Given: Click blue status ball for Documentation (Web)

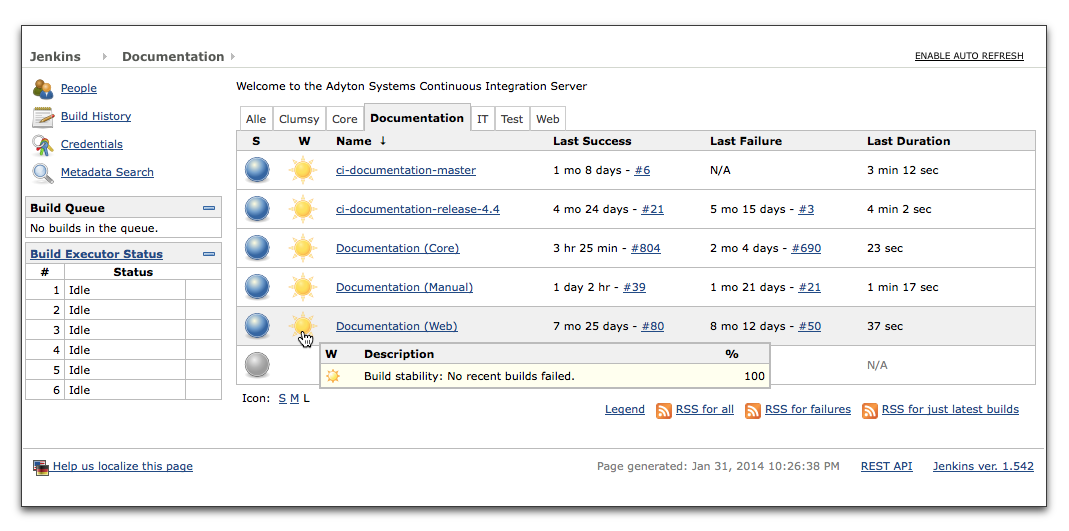Looking at the screenshot, I should [257, 325].
